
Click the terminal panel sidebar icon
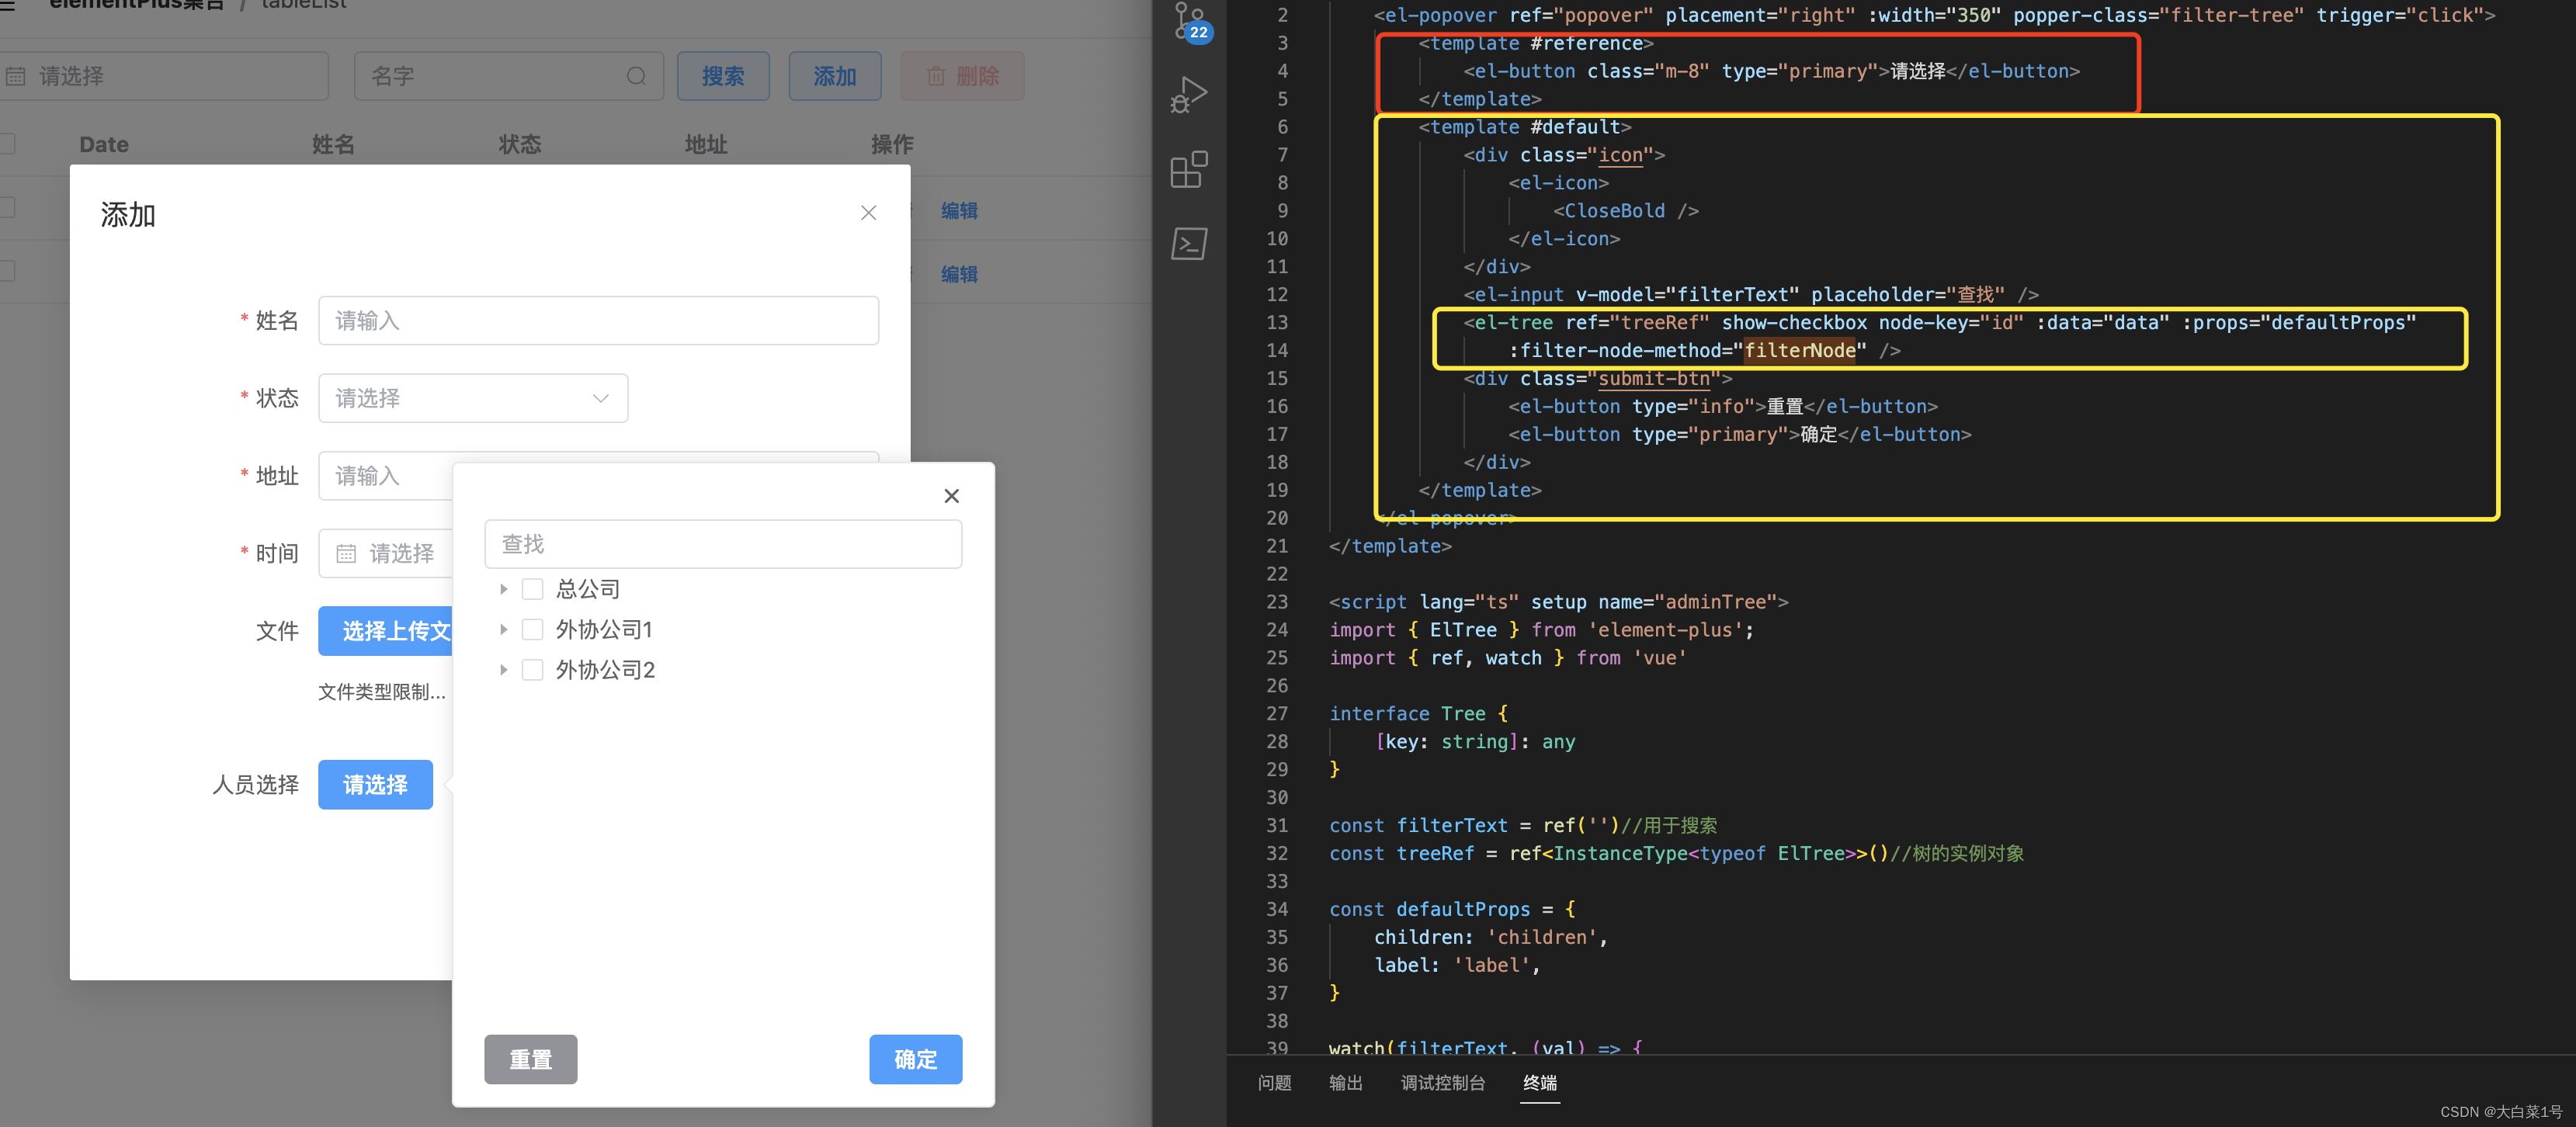point(1189,243)
